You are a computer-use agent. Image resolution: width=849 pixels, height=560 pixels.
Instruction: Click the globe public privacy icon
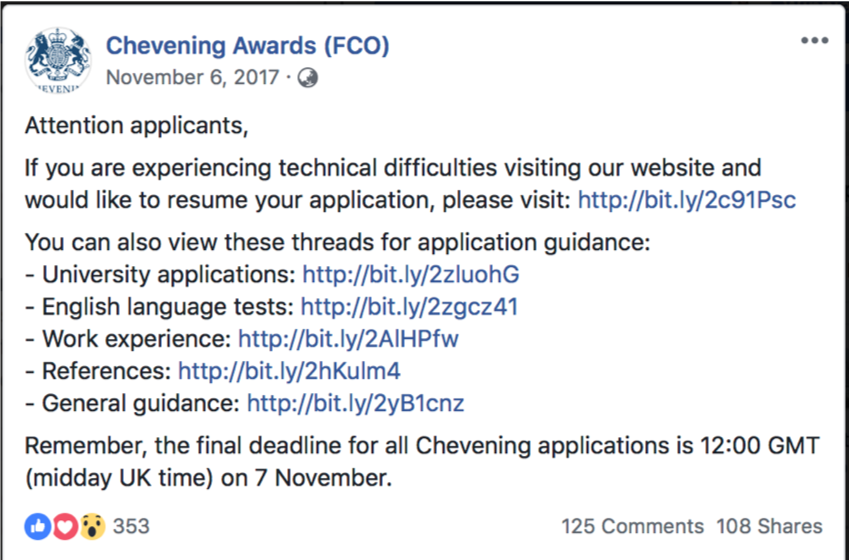(x=308, y=78)
